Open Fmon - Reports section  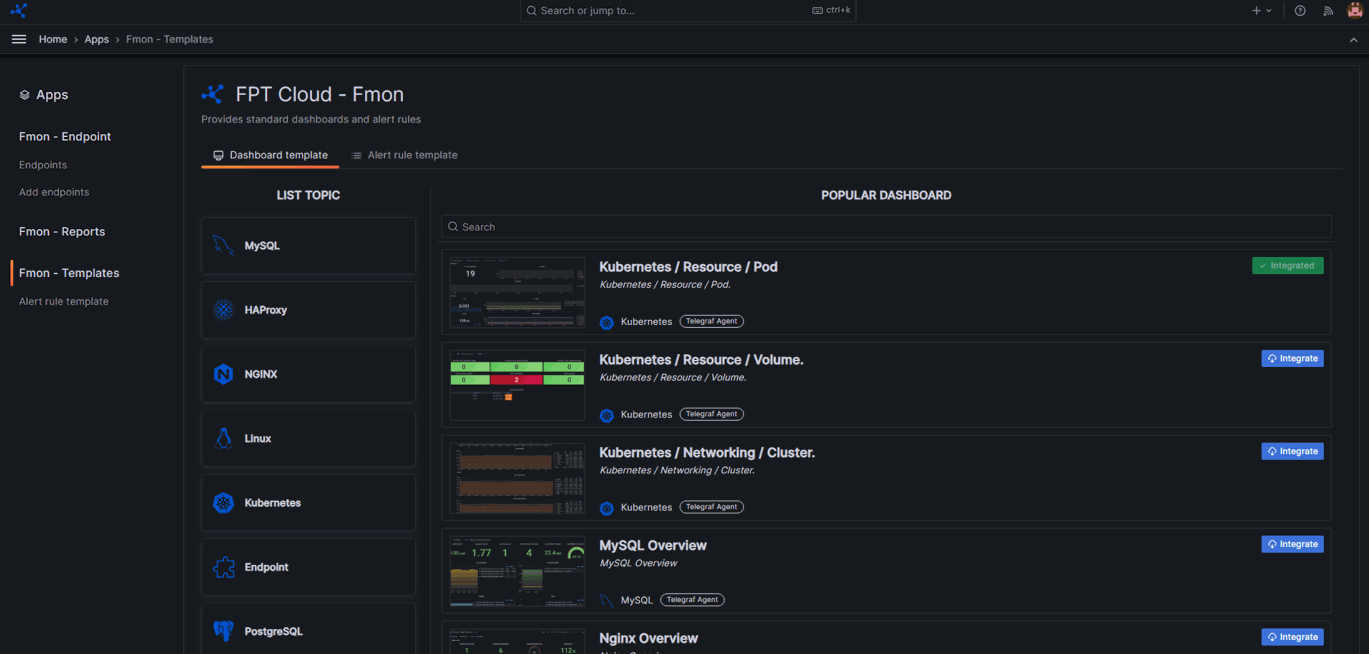62,231
